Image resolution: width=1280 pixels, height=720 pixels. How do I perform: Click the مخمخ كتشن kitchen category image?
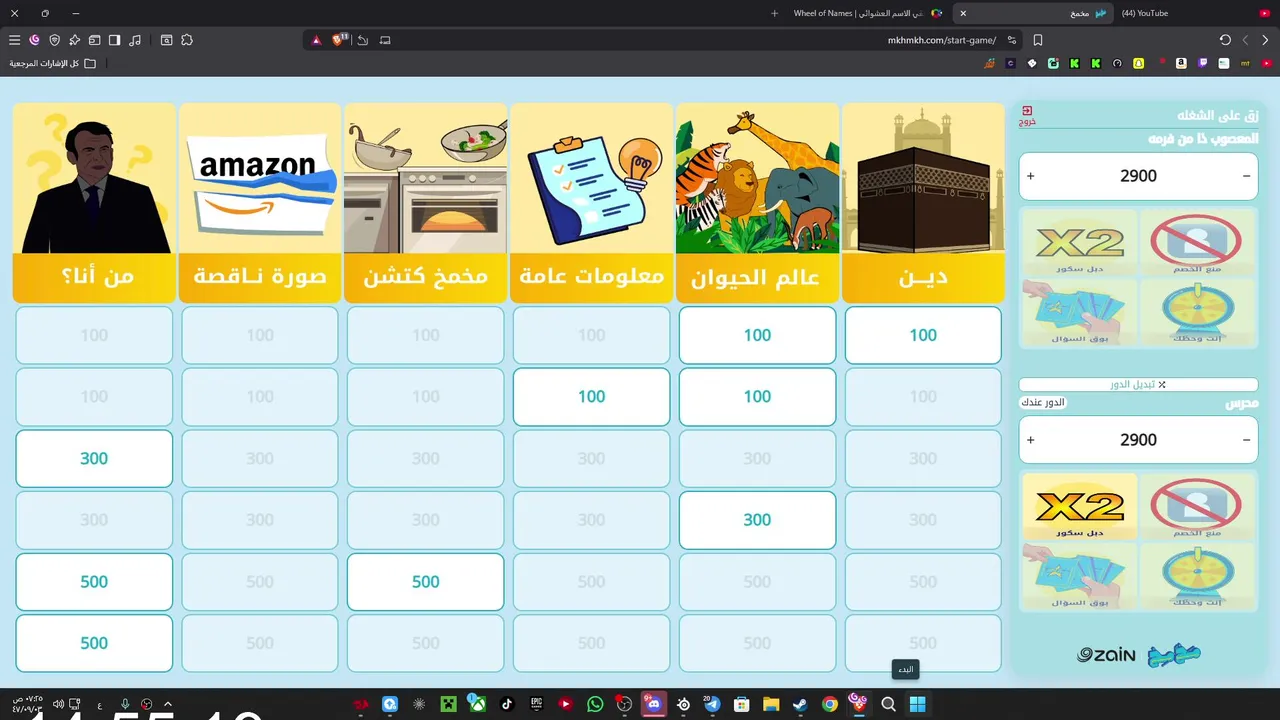click(x=425, y=179)
